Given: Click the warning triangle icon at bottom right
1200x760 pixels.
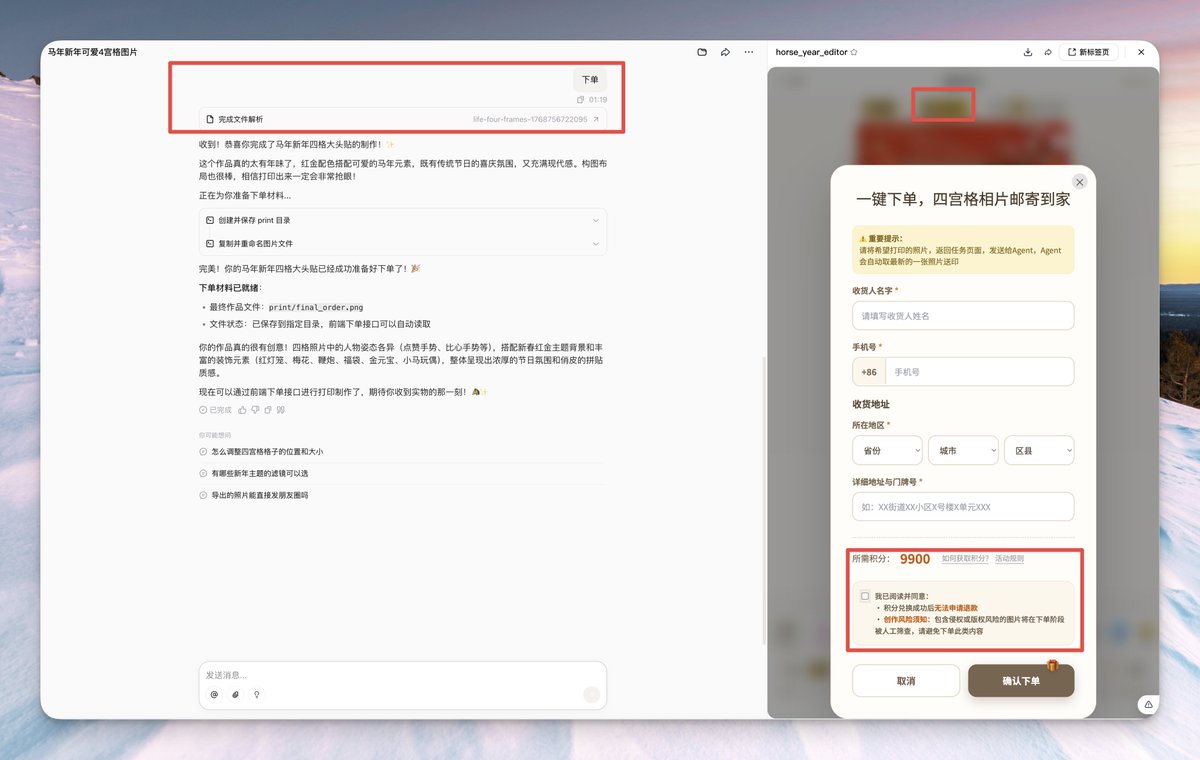Looking at the screenshot, I should point(1148,705).
